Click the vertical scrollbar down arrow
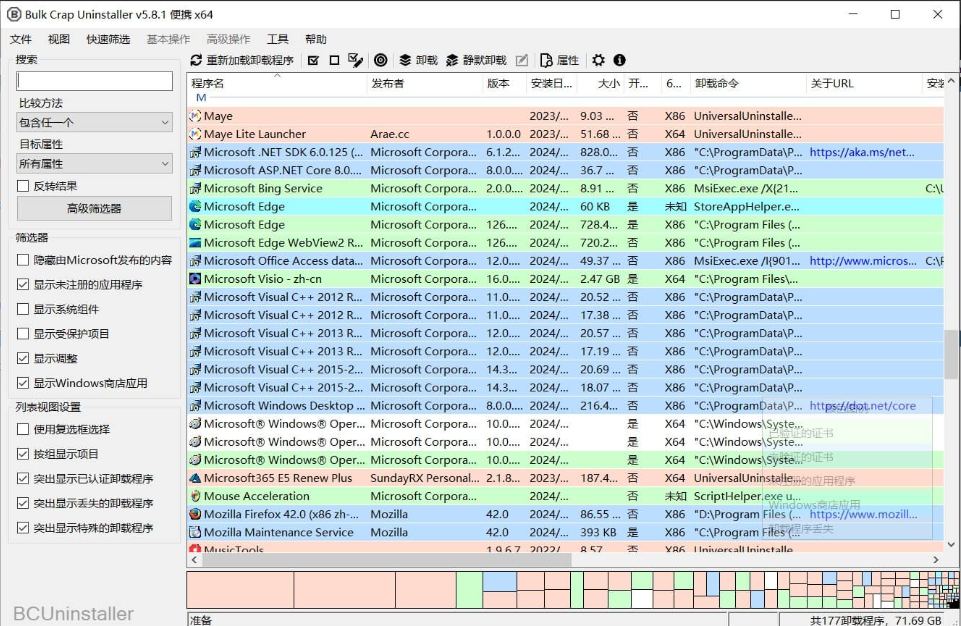Viewport: 961px width, 626px height. click(951, 544)
